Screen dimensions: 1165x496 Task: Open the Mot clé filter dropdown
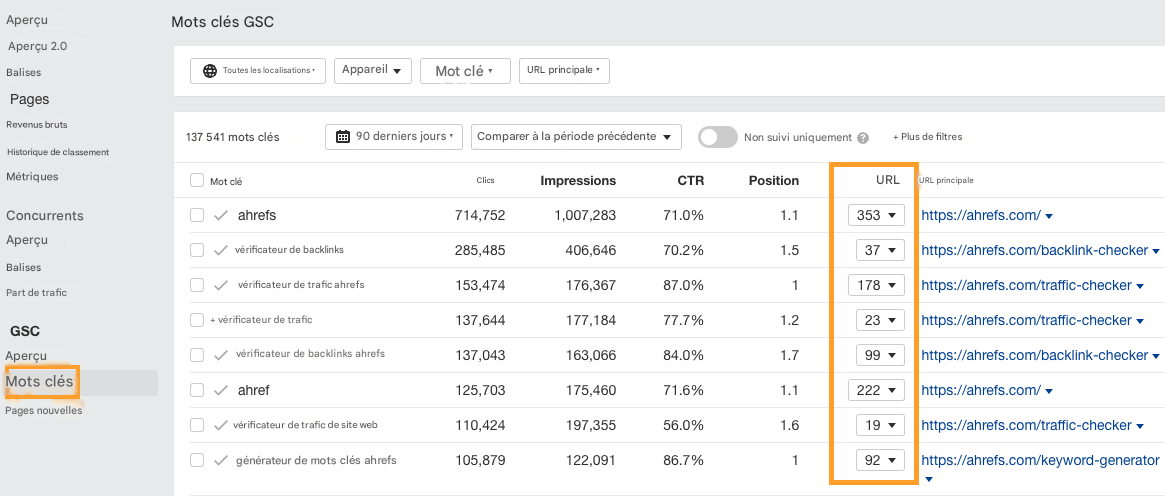pyautogui.click(x=465, y=71)
